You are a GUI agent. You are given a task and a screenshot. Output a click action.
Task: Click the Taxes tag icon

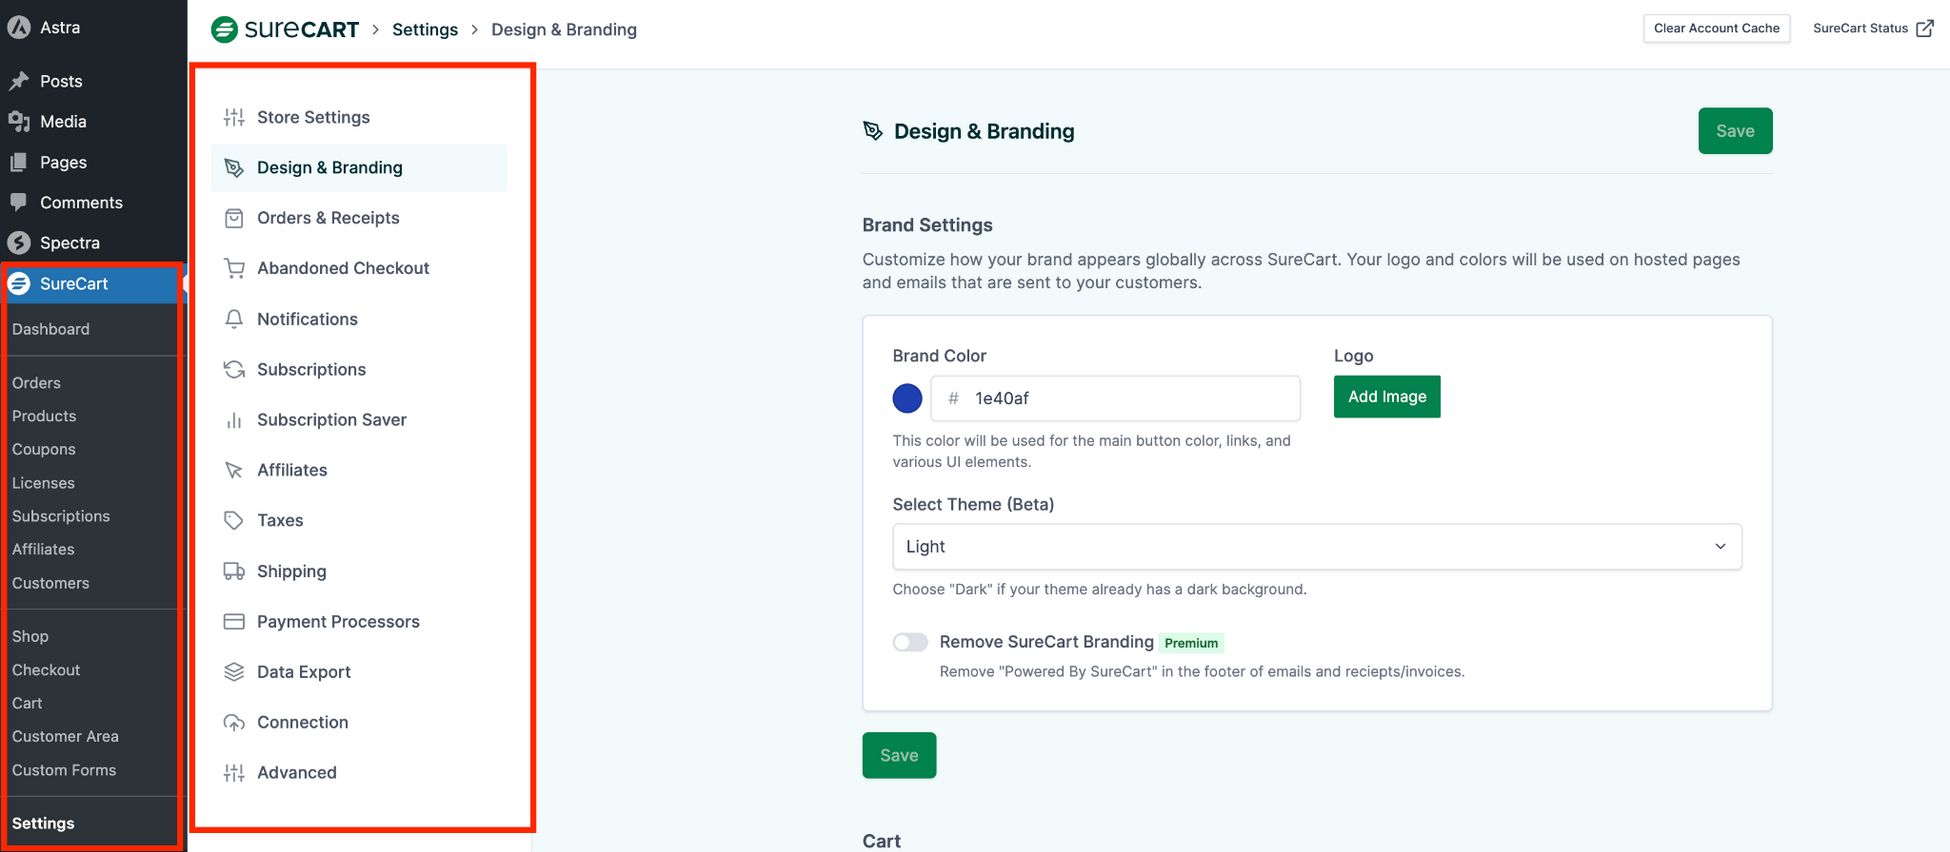click(x=234, y=520)
